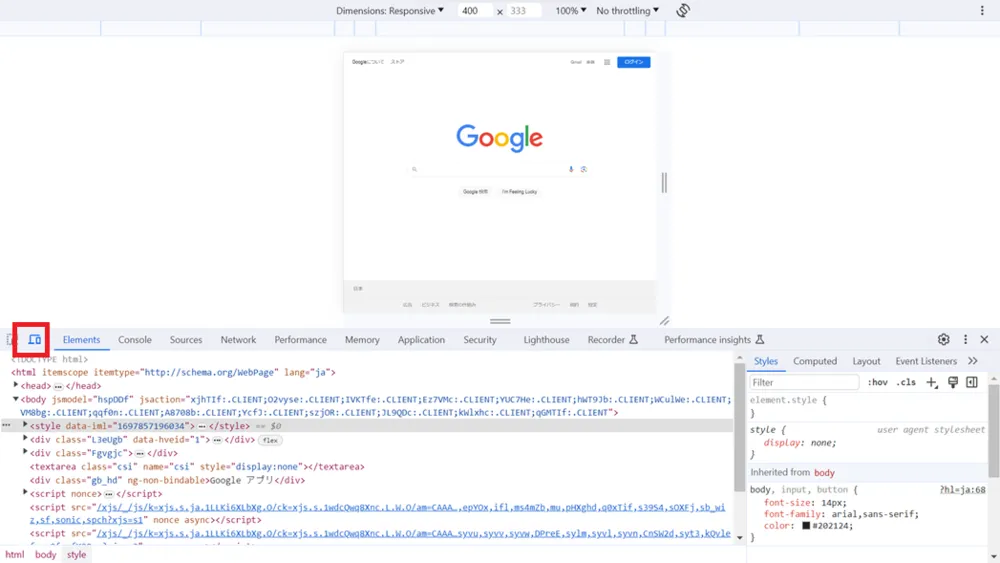Open the Recorder tab

pos(612,340)
